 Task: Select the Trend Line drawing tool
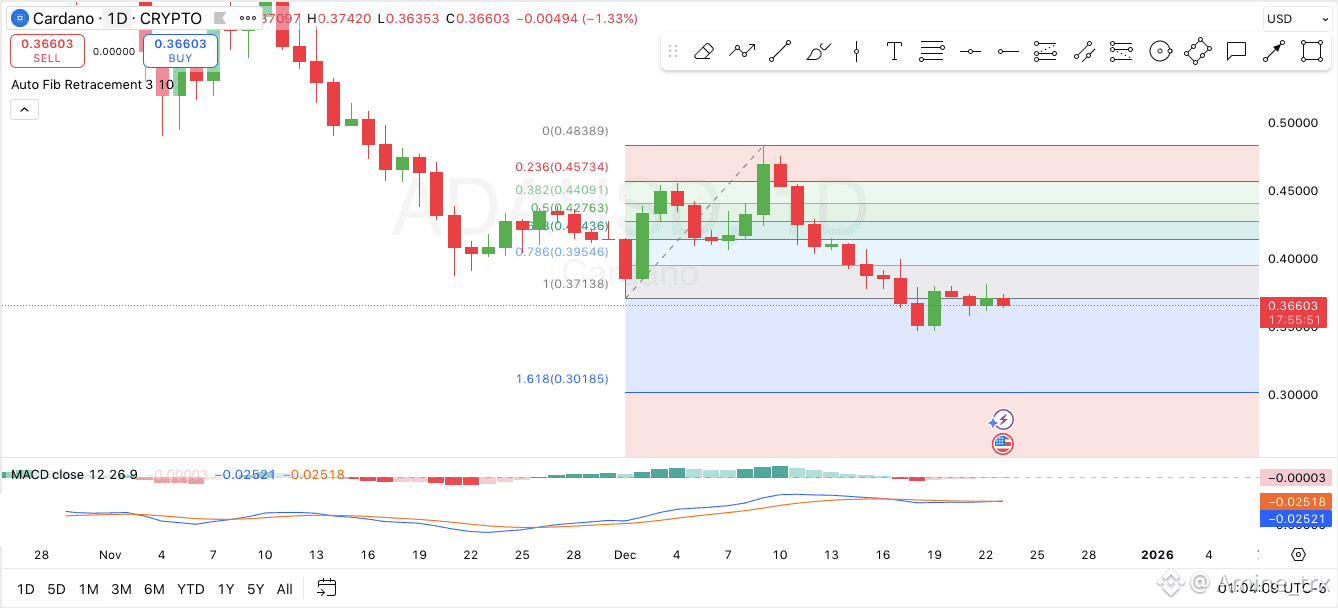[780, 51]
